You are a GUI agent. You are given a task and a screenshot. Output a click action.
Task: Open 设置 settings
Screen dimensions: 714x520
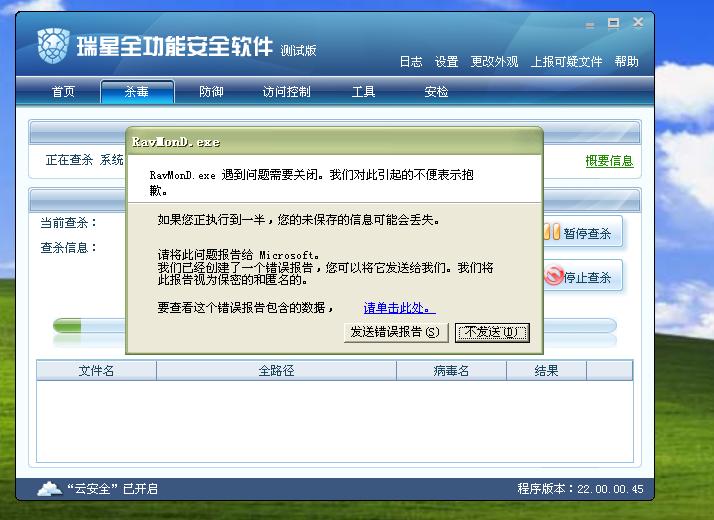[x=446, y=61]
